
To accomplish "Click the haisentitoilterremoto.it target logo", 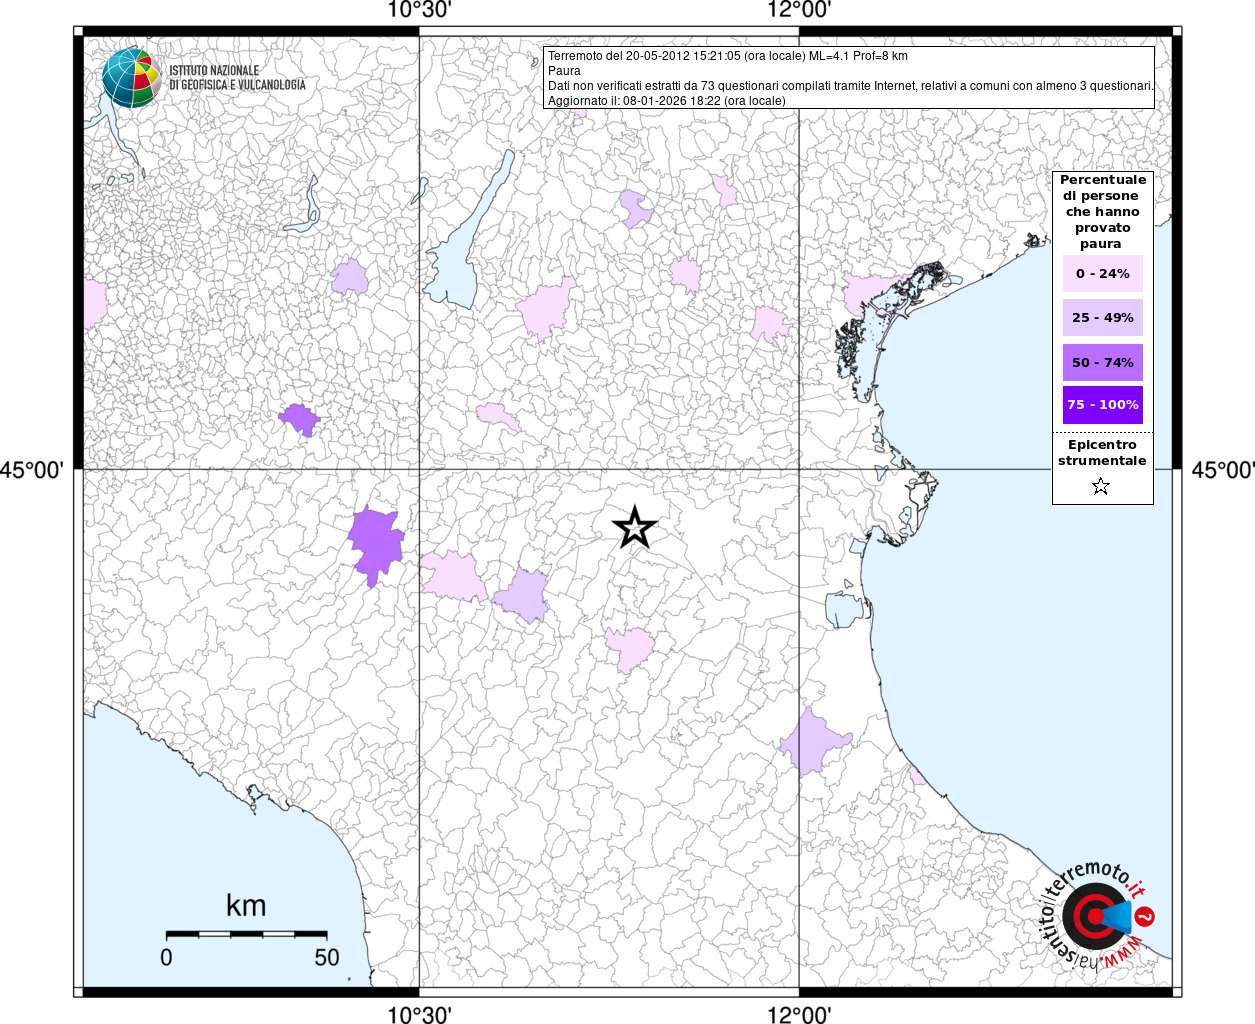I will pos(1099,915).
